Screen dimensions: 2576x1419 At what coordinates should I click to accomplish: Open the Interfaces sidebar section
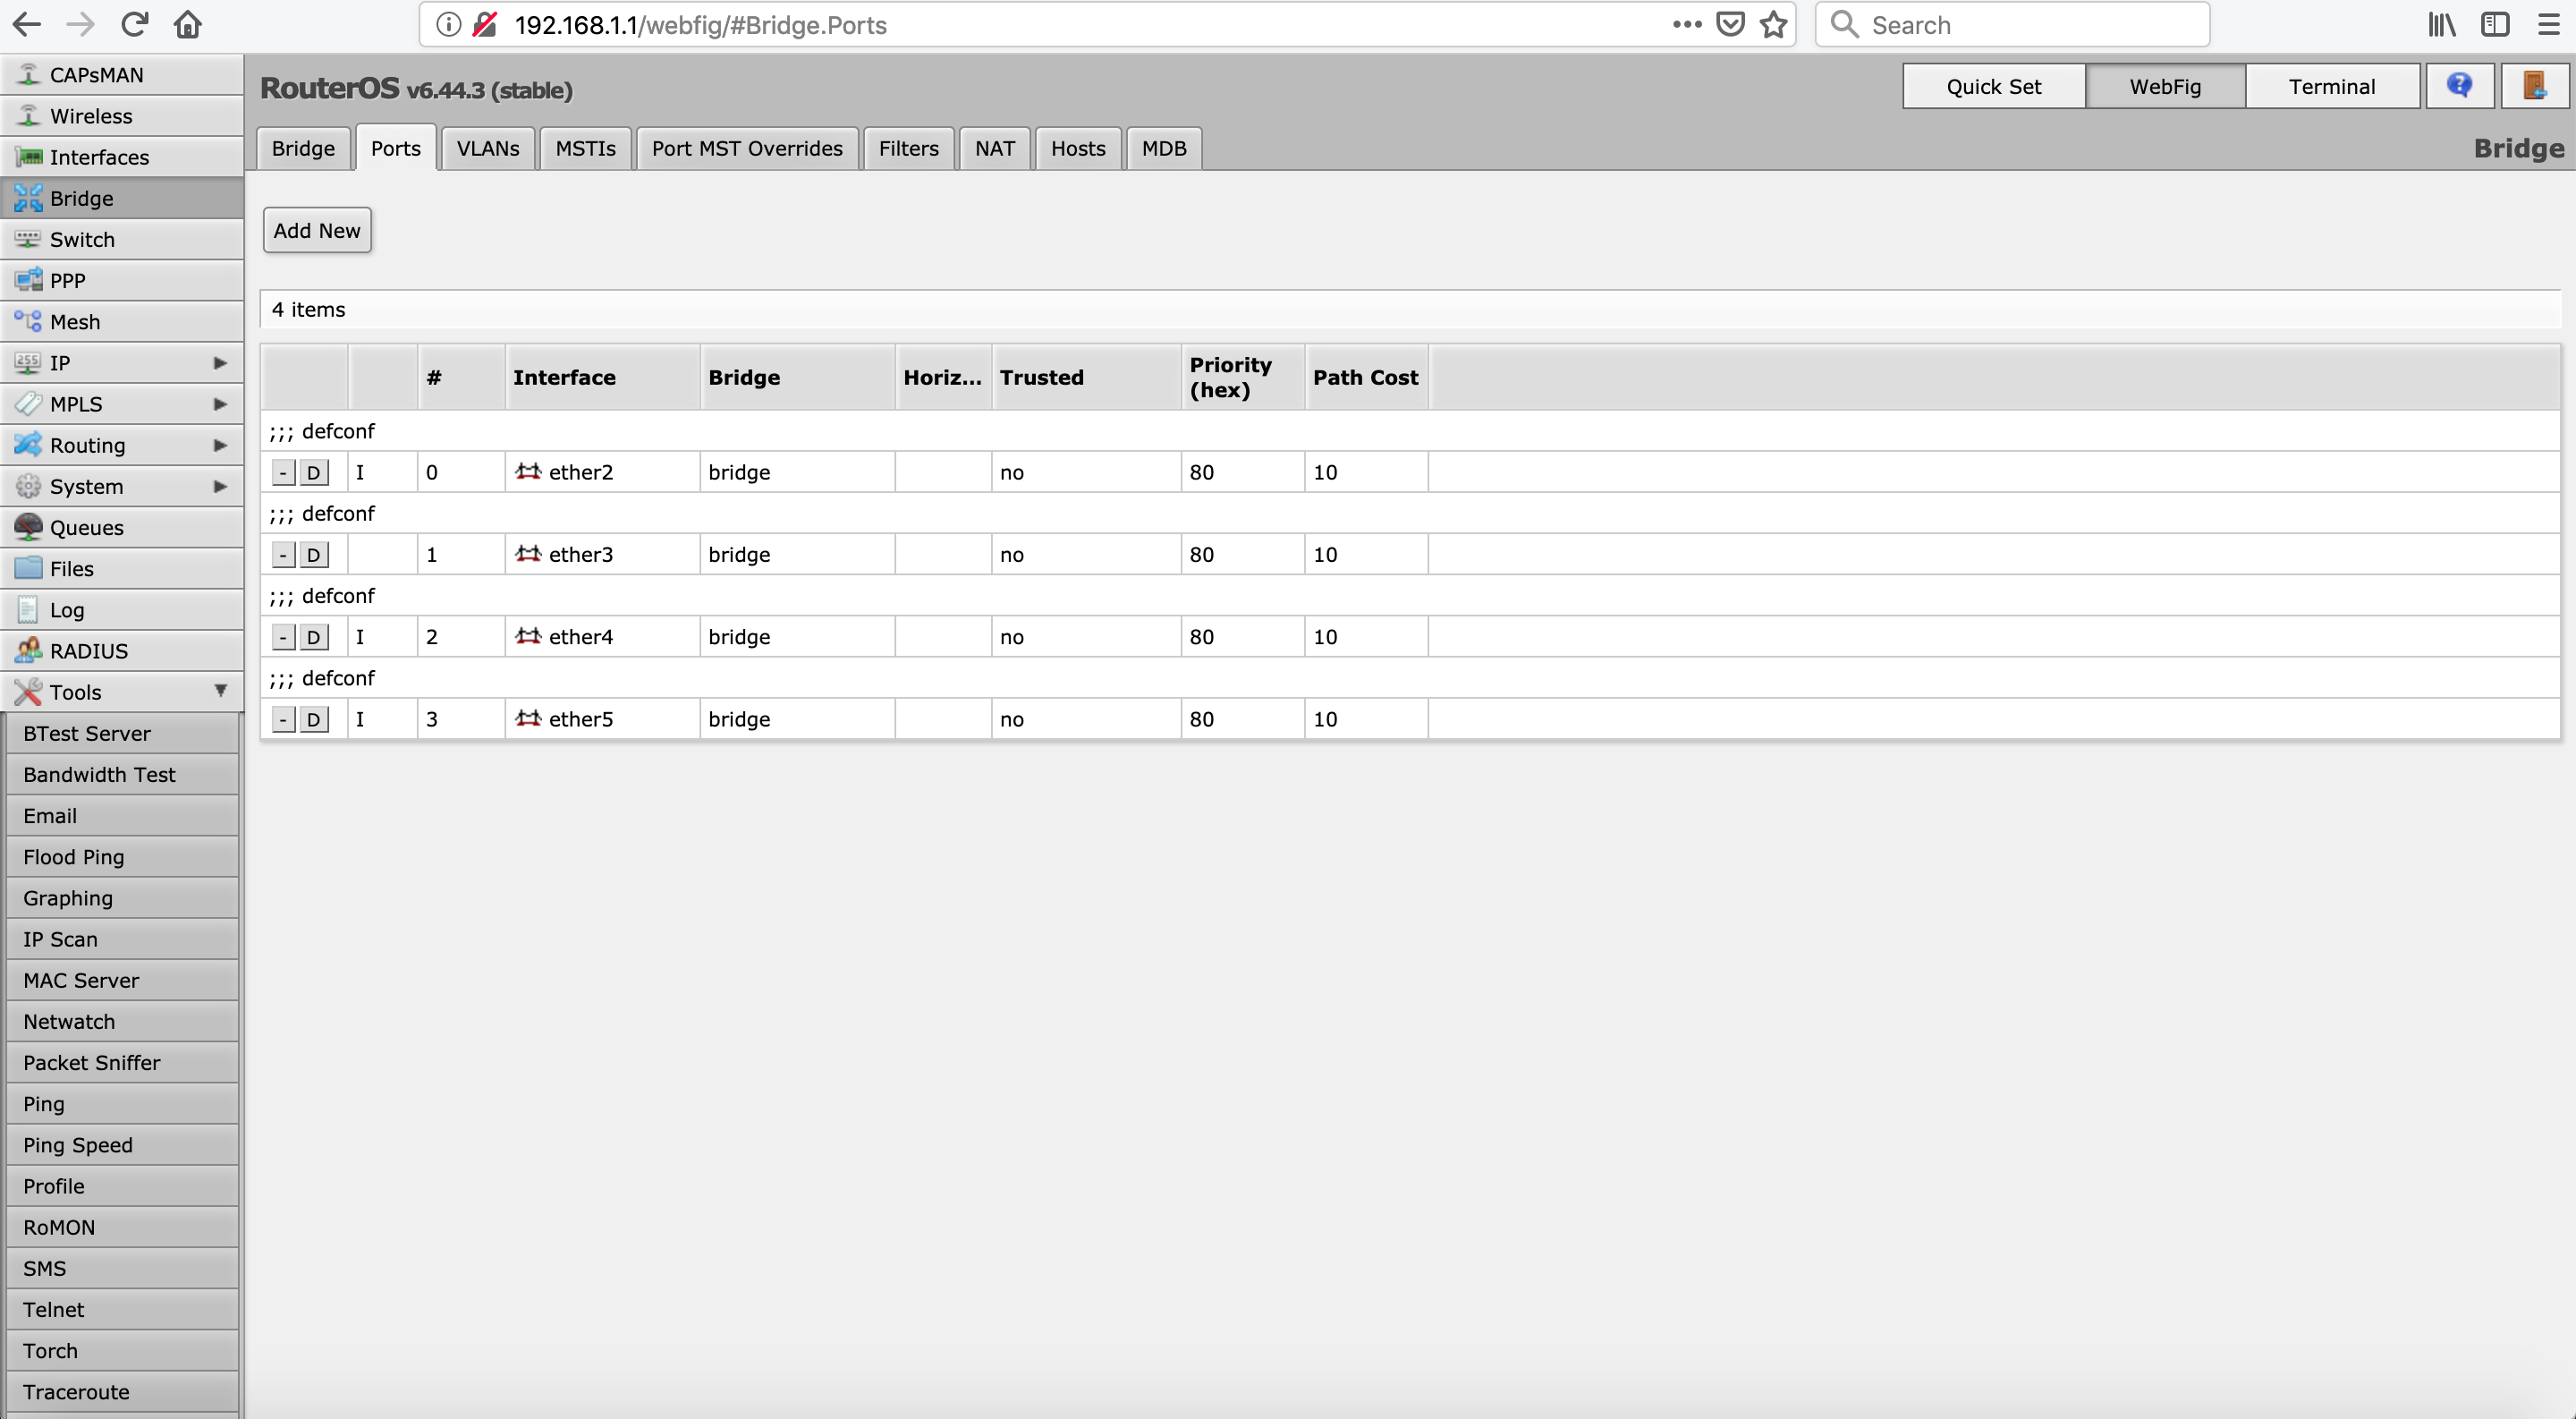pyautogui.click(x=99, y=157)
